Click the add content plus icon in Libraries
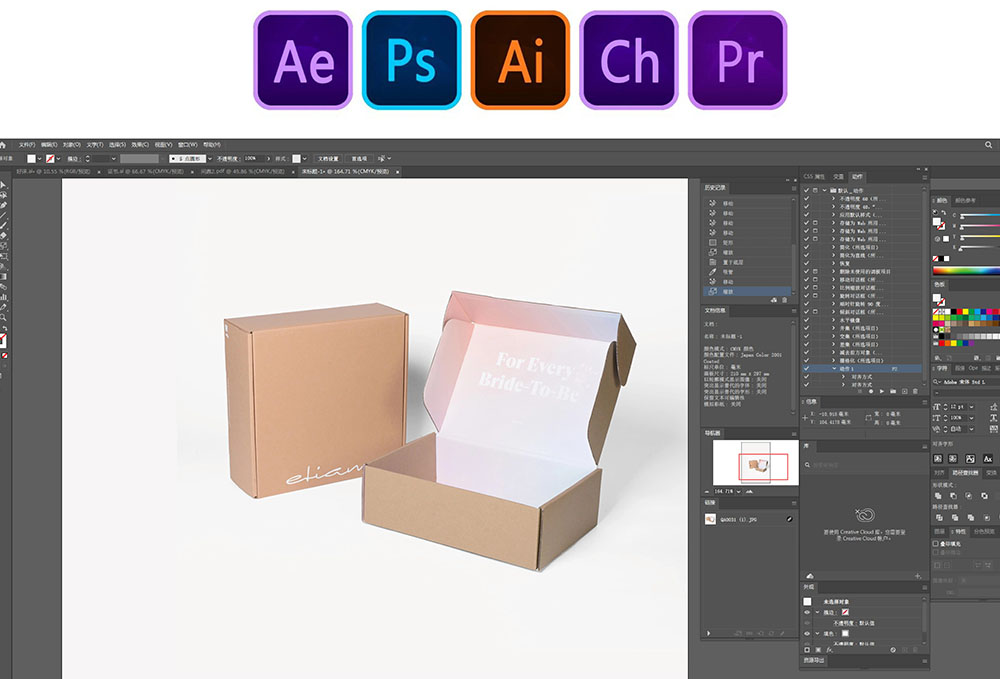The image size is (1000, 679). (x=918, y=576)
